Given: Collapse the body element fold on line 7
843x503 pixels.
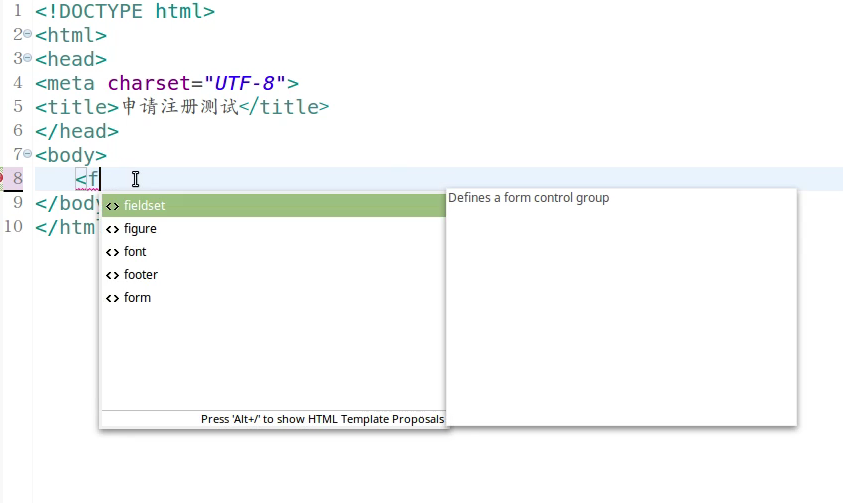Looking at the screenshot, I should click(x=28, y=154).
